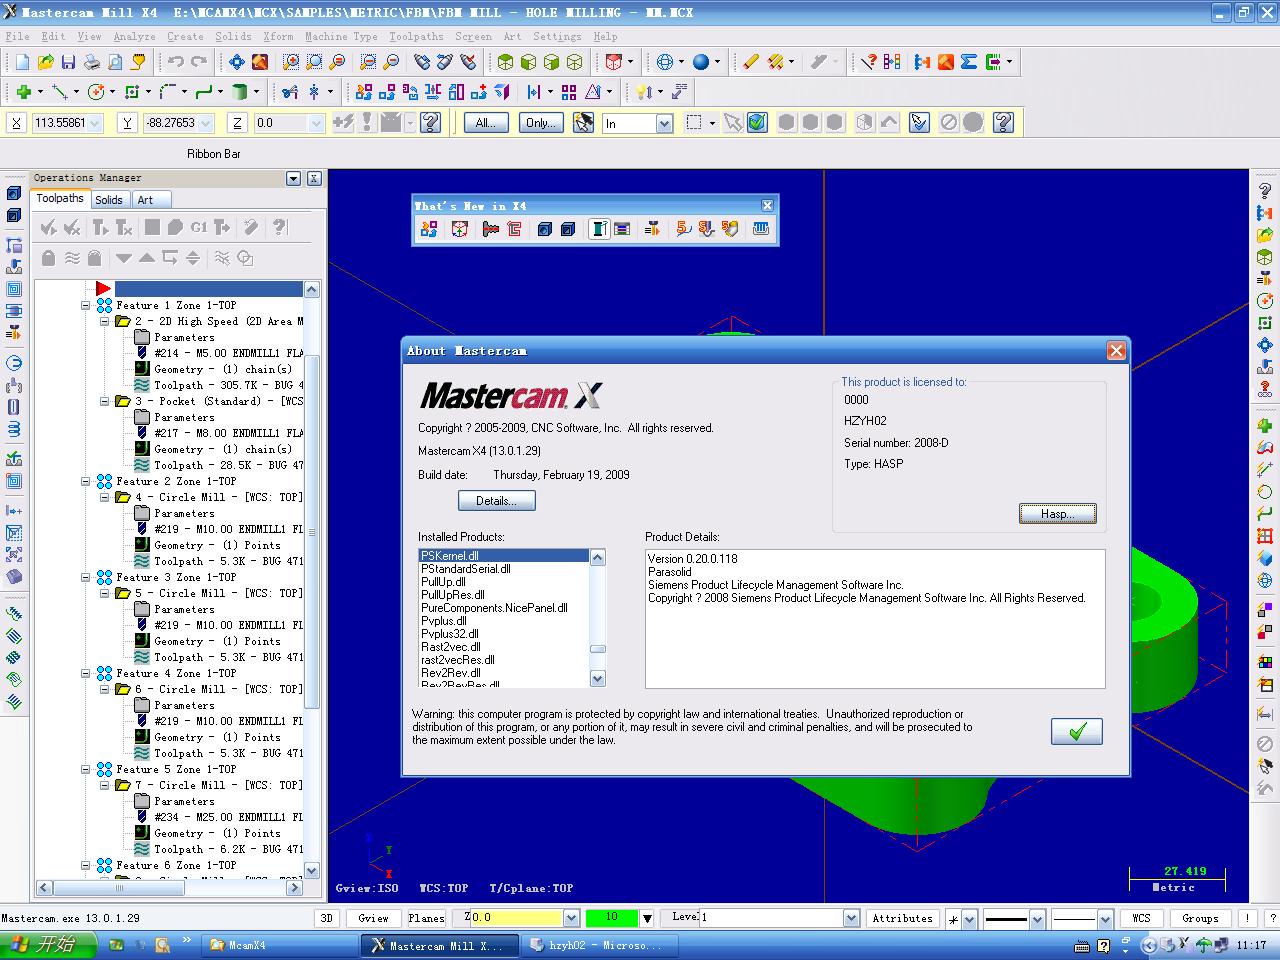
Task: Click the Hasp... button
Action: tap(1058, 514)
